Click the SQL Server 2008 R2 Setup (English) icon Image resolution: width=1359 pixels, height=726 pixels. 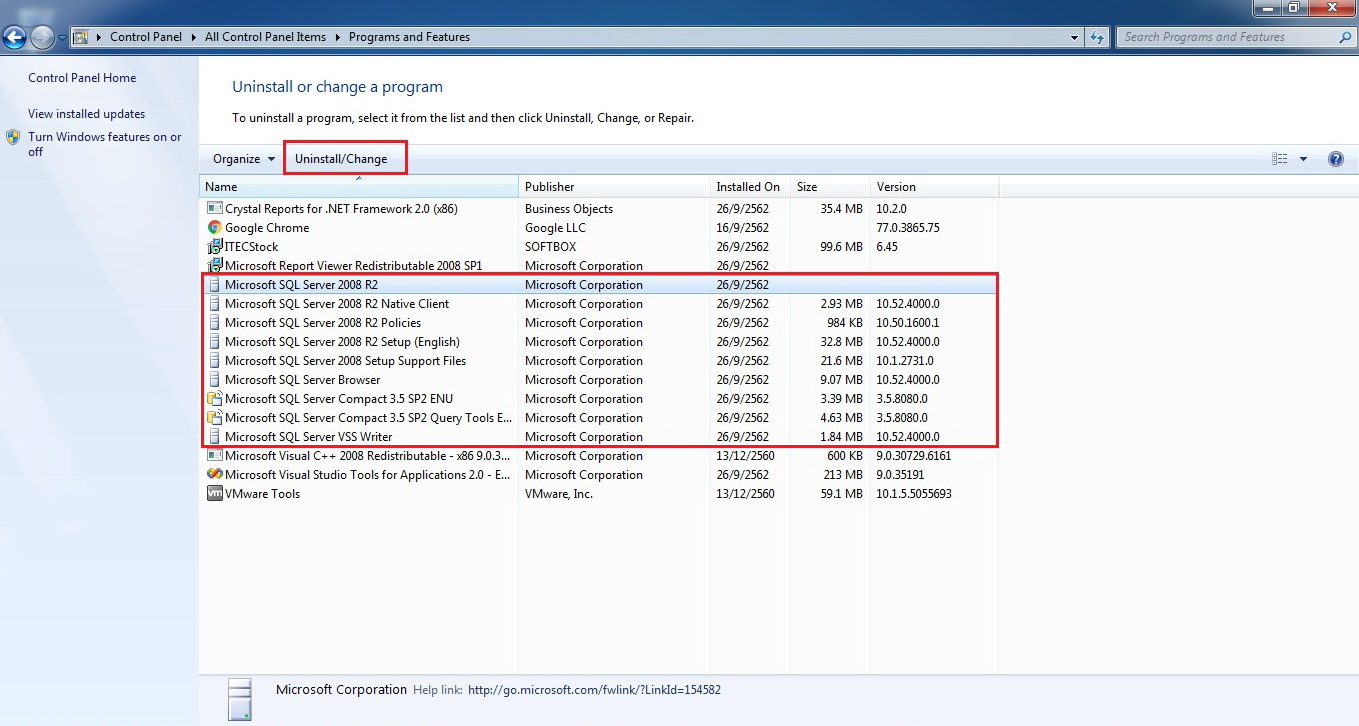click(214, 342)
